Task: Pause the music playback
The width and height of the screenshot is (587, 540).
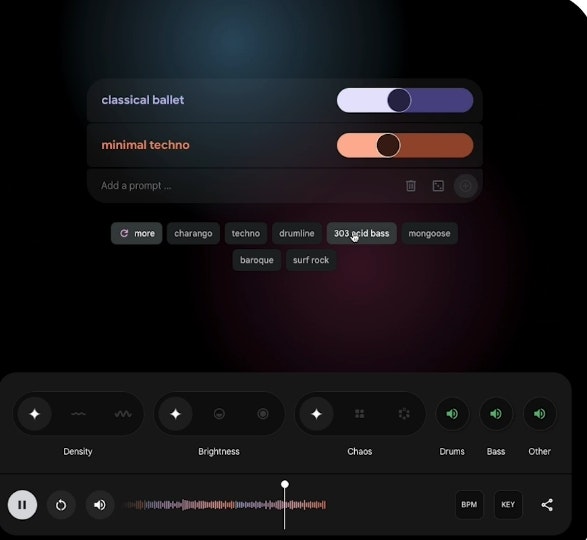Action: [x=22, y=505]
